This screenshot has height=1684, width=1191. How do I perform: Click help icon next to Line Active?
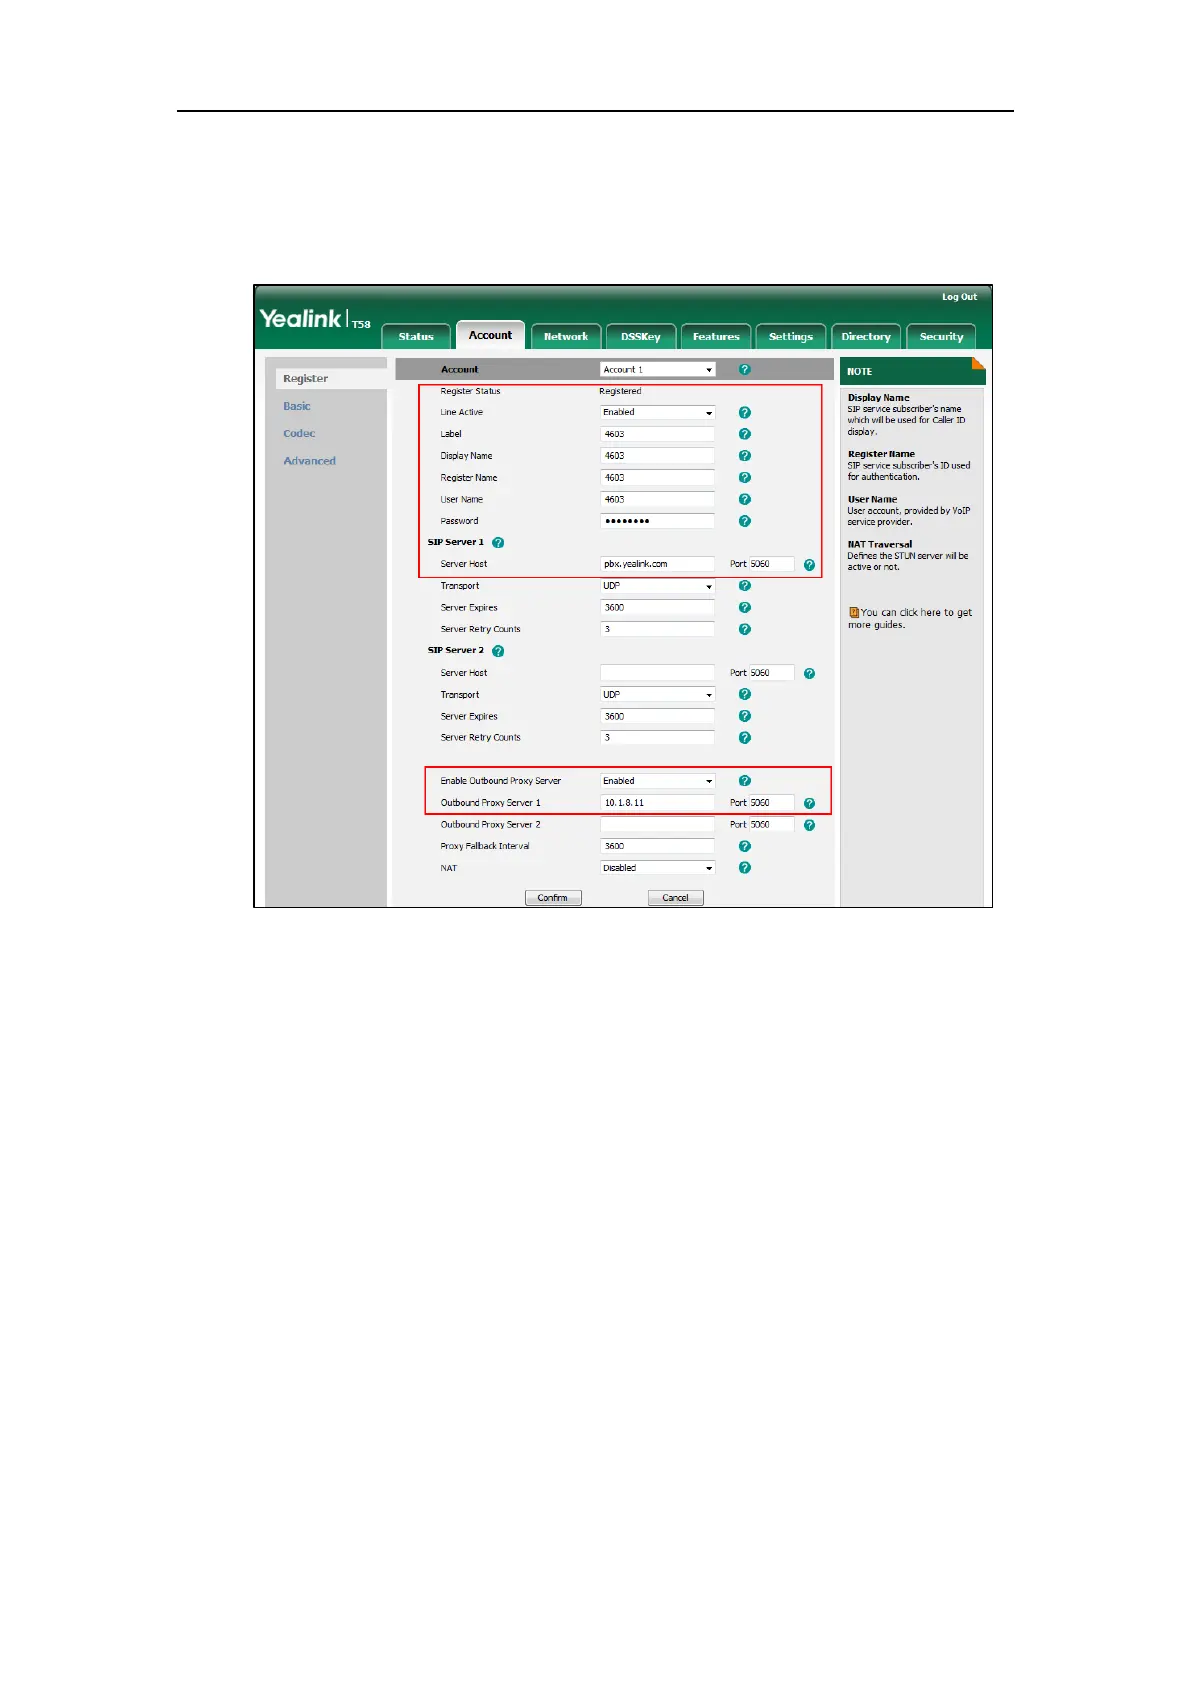744,412
